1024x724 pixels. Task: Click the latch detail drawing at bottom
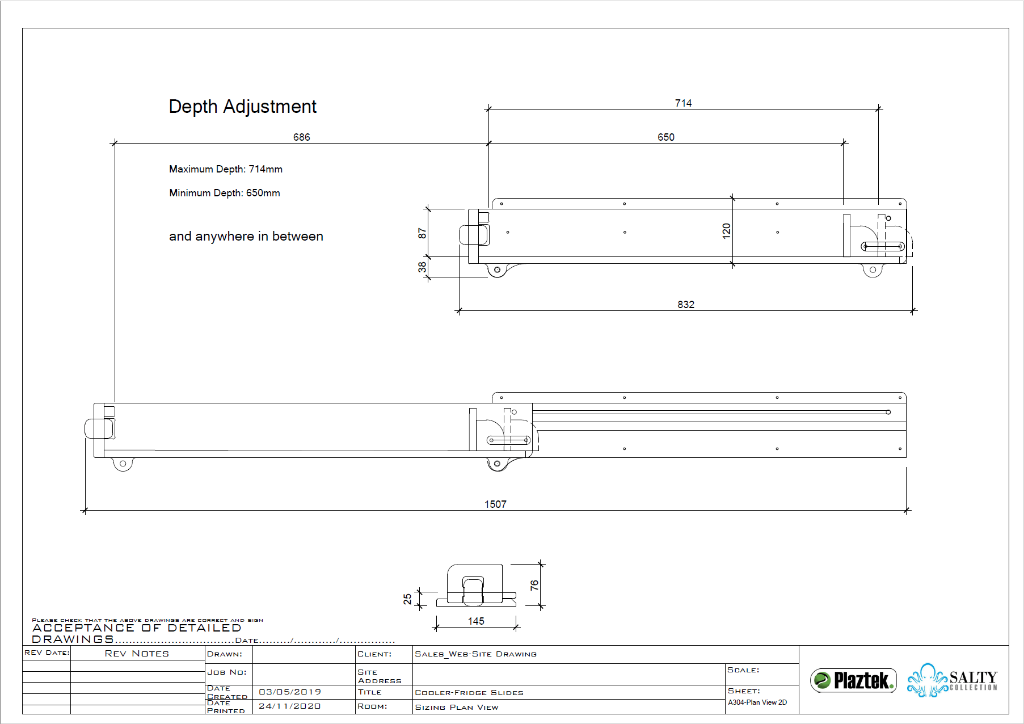pos(476,586)
